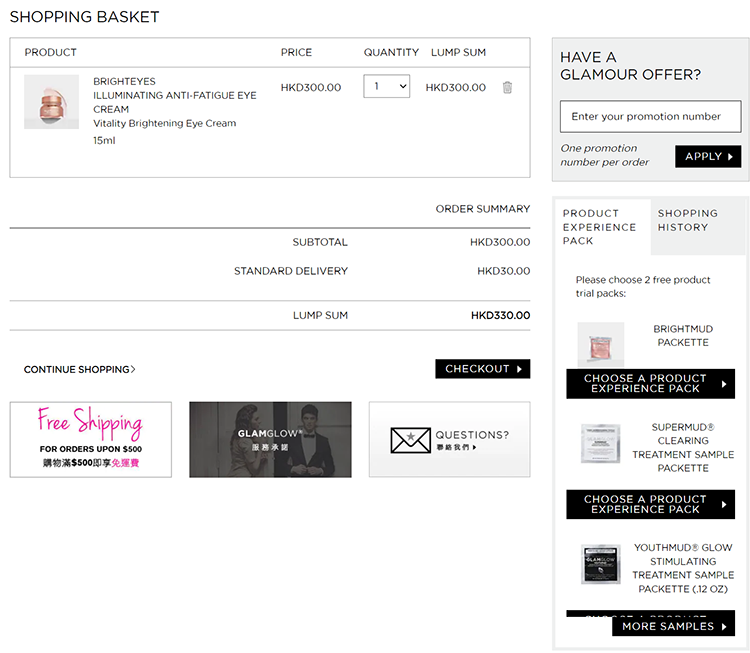750x653 pixels.
Task: Click the Standard Delivery HKD30.00 amount
Action: coord(504,271)
